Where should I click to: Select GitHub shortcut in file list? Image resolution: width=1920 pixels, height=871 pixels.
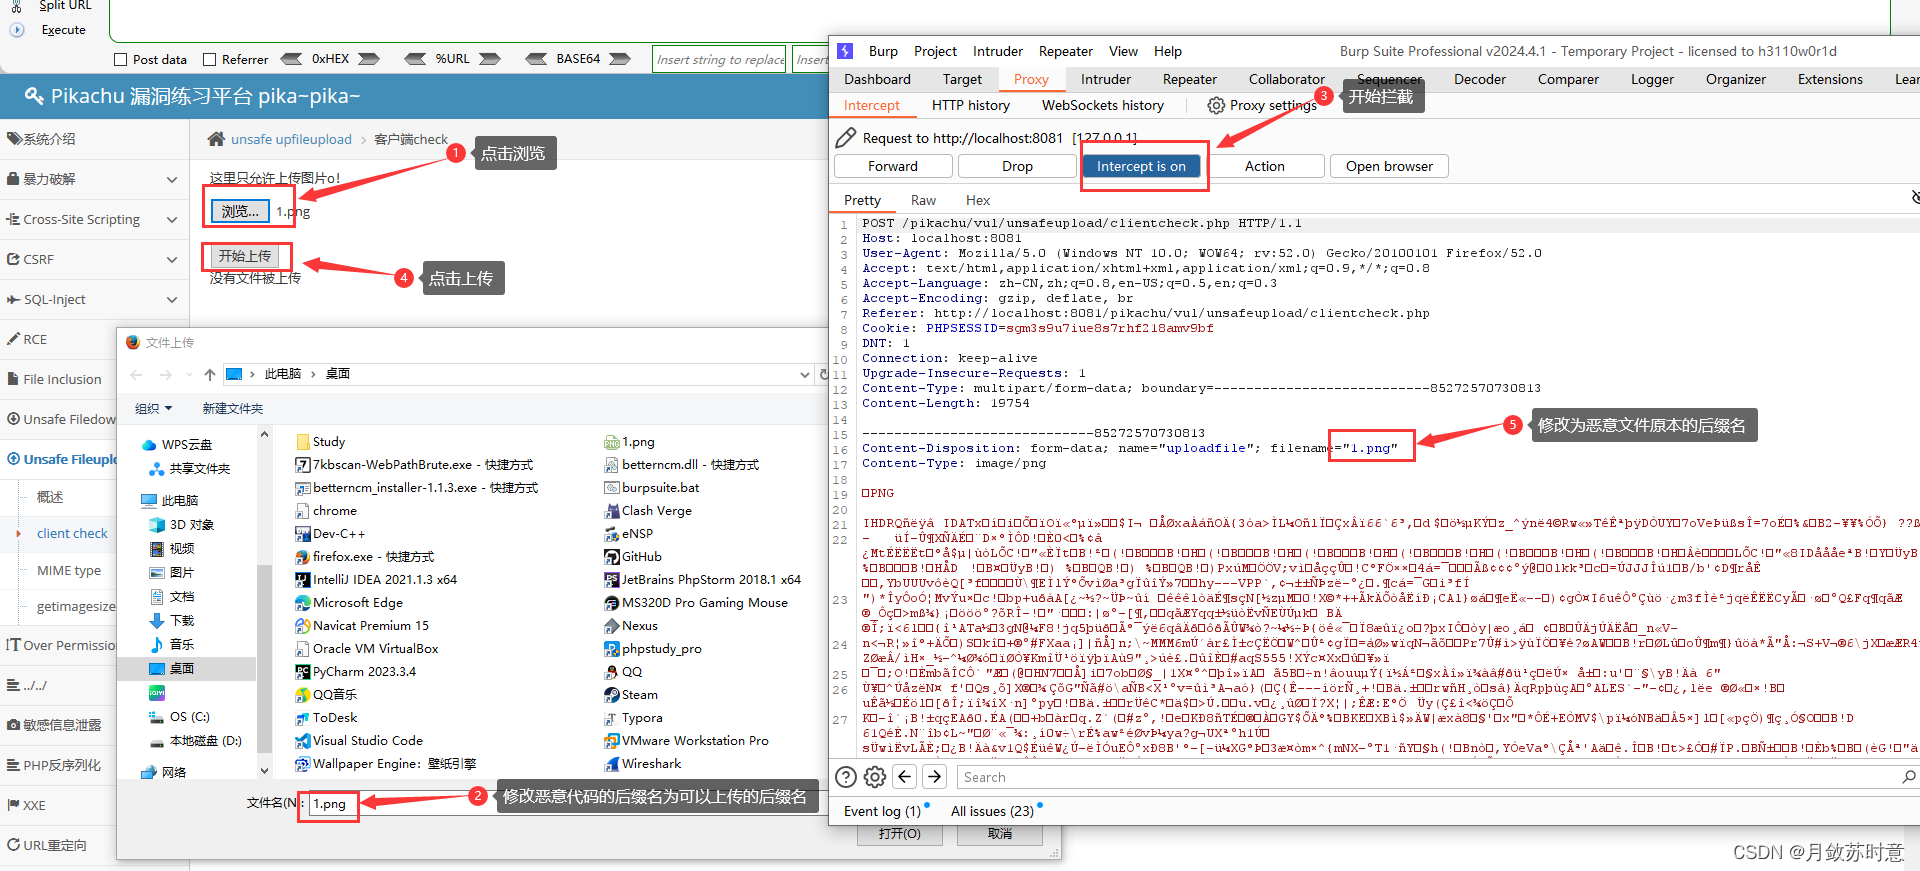[x=633, y=557]
